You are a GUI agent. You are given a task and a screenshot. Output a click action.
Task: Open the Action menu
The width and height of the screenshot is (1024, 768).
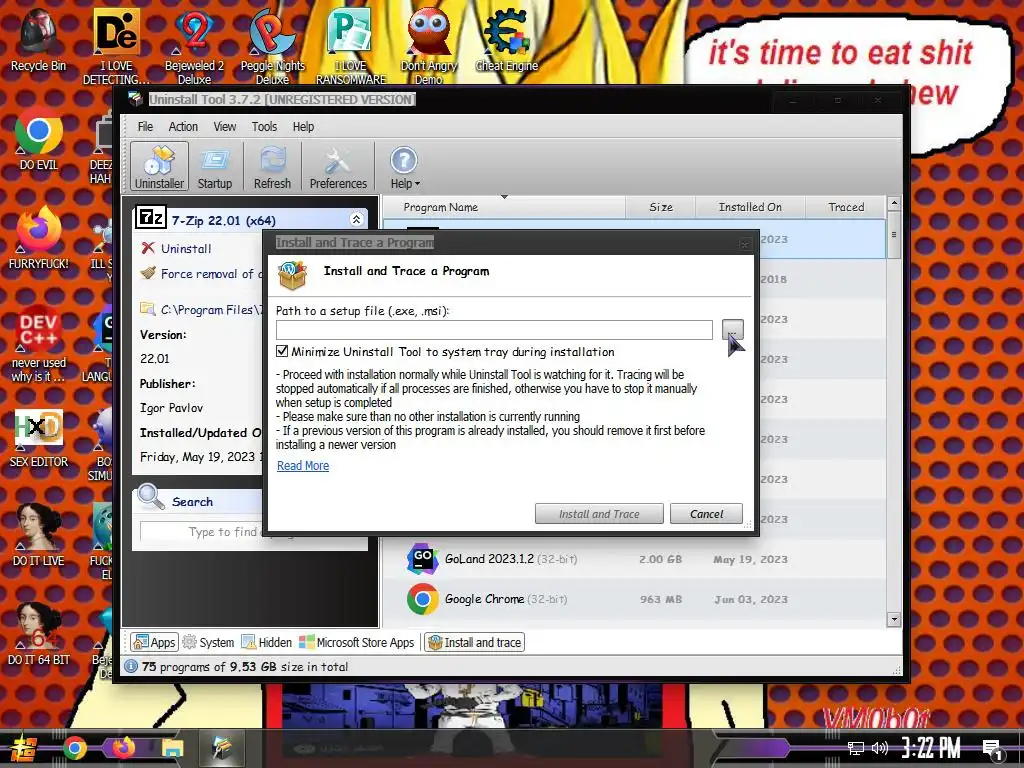pyautogui.click(x=183, y=127)
